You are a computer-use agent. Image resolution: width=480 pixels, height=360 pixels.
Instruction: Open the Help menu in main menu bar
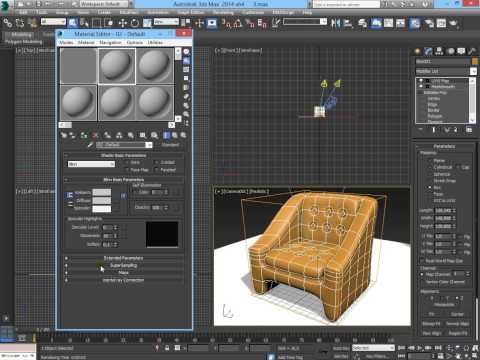pyautogui.click(x=307, y=12)
